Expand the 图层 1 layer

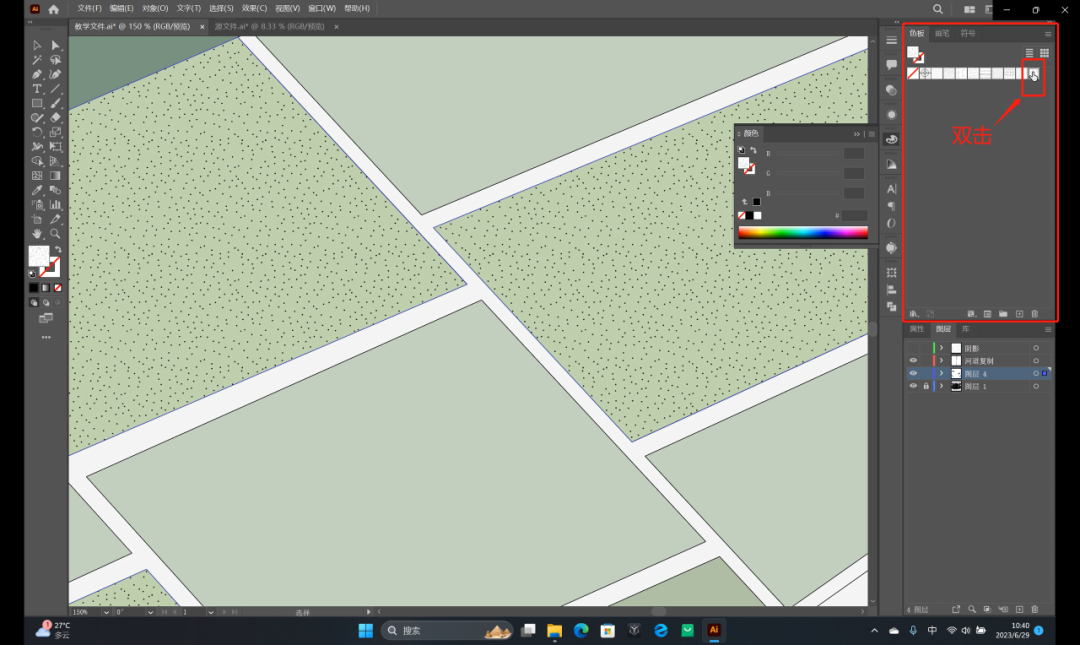coord(942,387)
